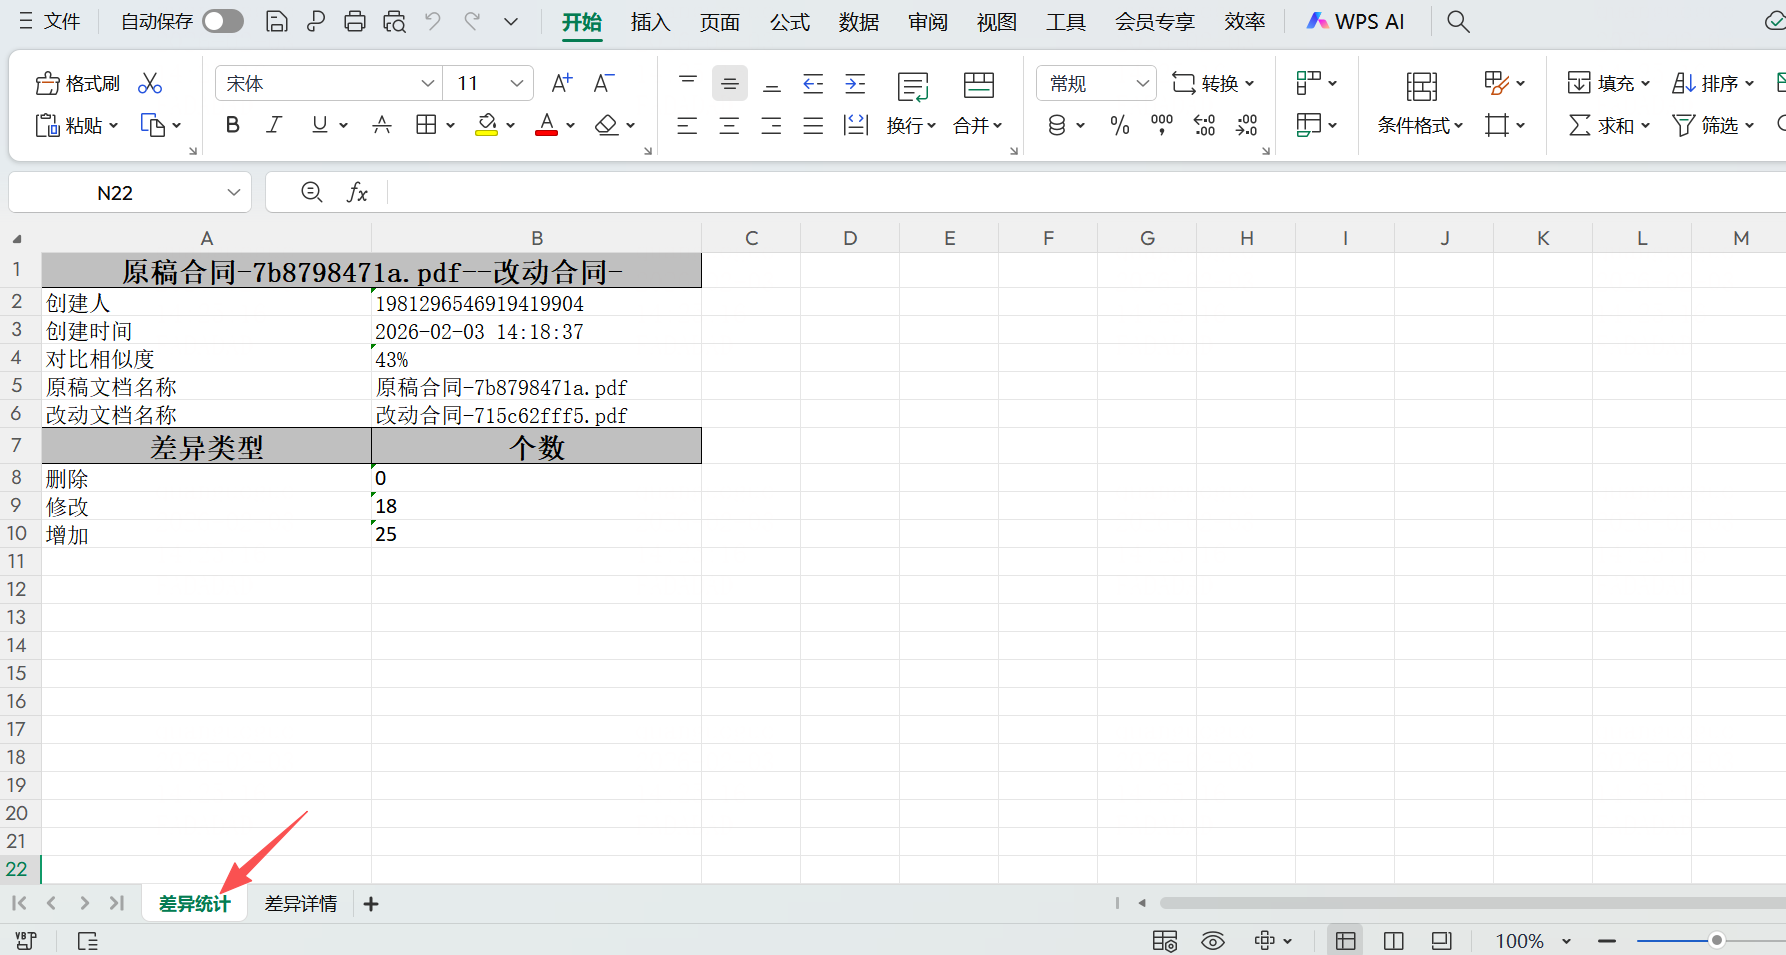
Task: Open the font name dropdown (宋体)
Action: pyautogui.click(x=427, y=83)
